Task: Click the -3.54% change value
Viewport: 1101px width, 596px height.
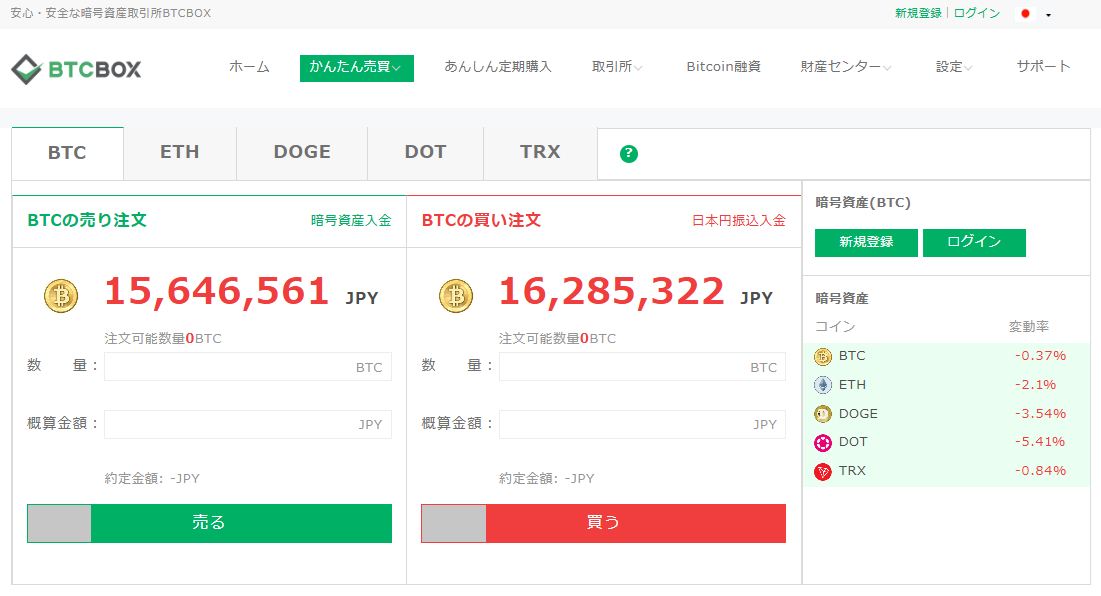Action: pos(1040,413)
